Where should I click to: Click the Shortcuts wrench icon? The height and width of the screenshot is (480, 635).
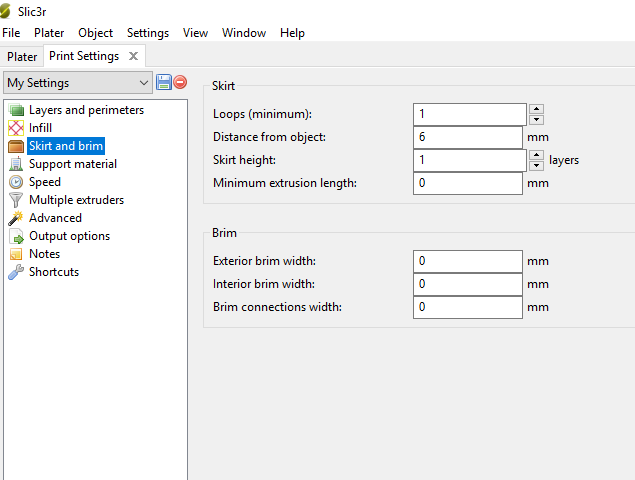click(16, 272)
